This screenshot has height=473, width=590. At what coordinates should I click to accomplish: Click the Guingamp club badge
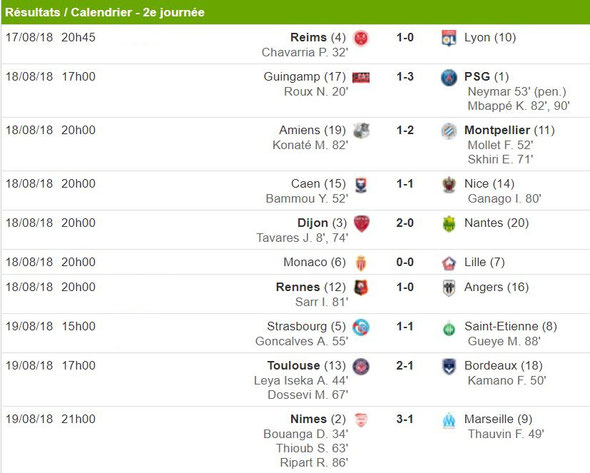[x=361, y=78]
